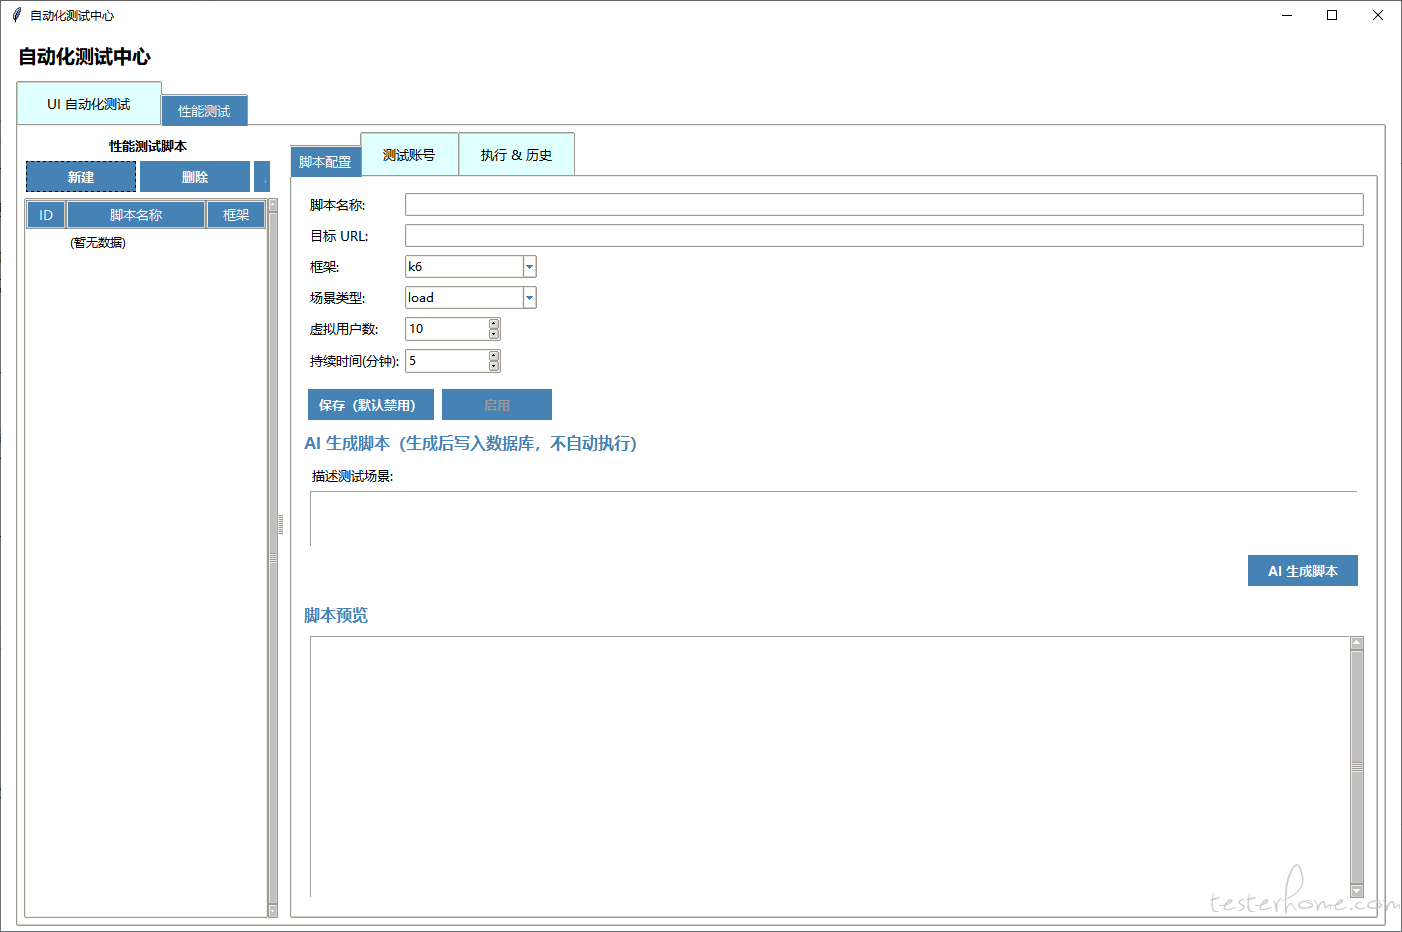This screenshot has height=932, width=1402.
Task: Click the 描述测试场景 text area
Action: click(832, 519)
